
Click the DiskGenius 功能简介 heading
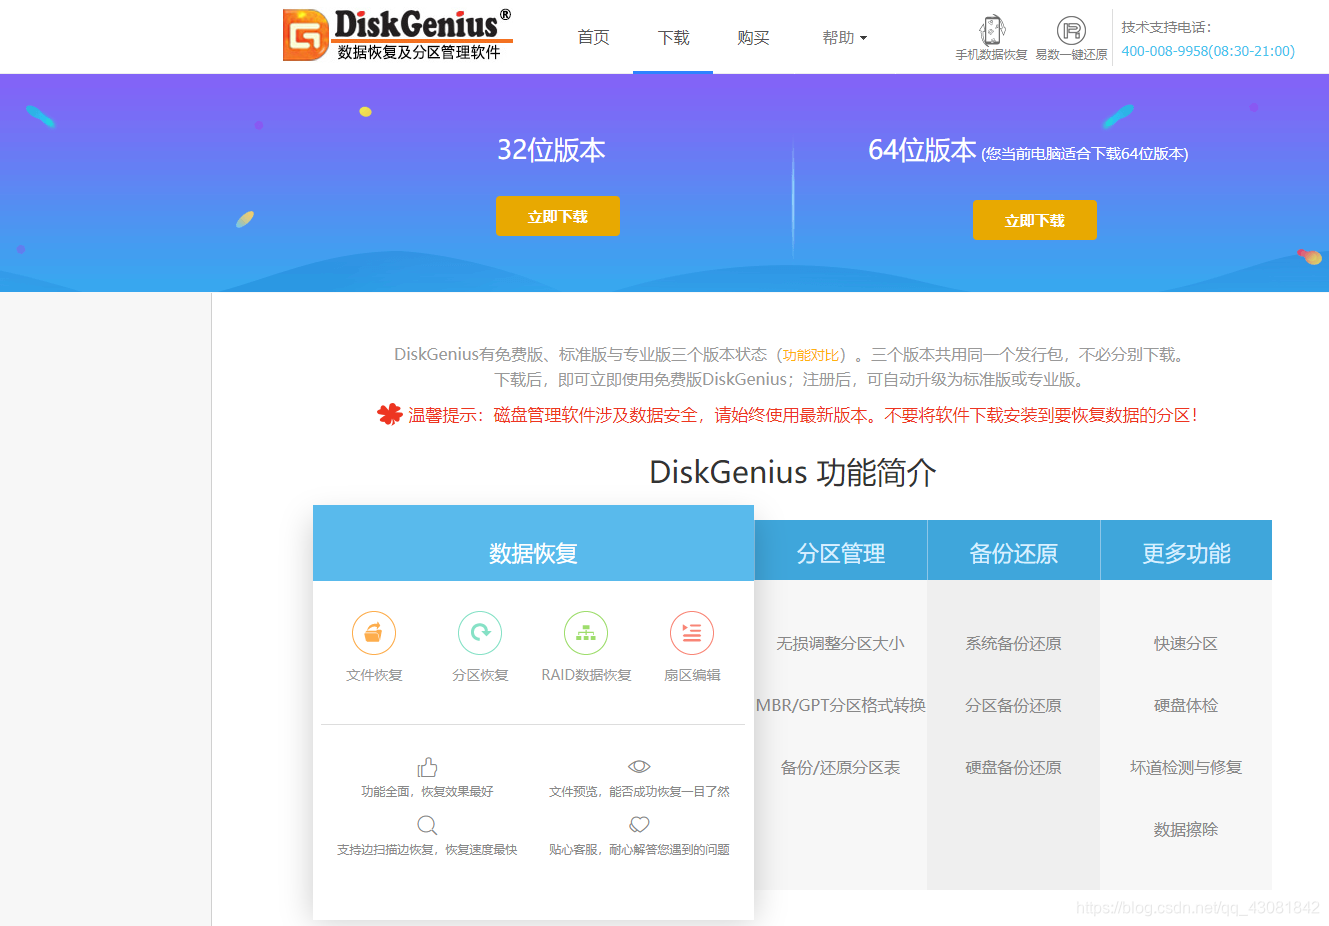click(793, 472)
